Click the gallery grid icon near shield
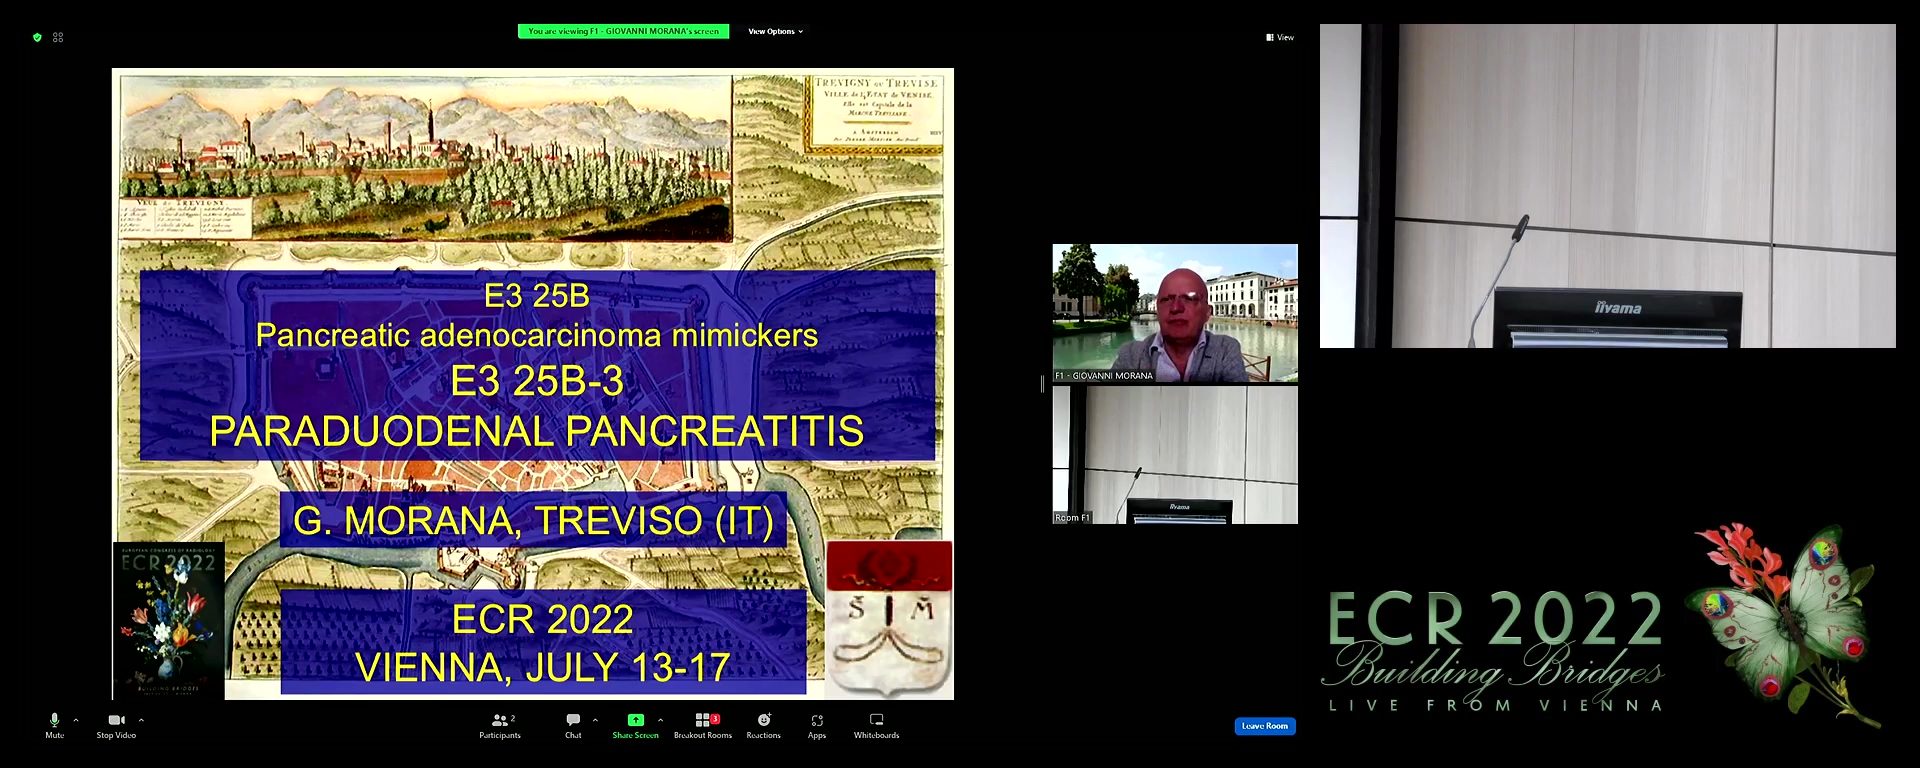Viewport: 1920px width, 768px height. point(58,37)
